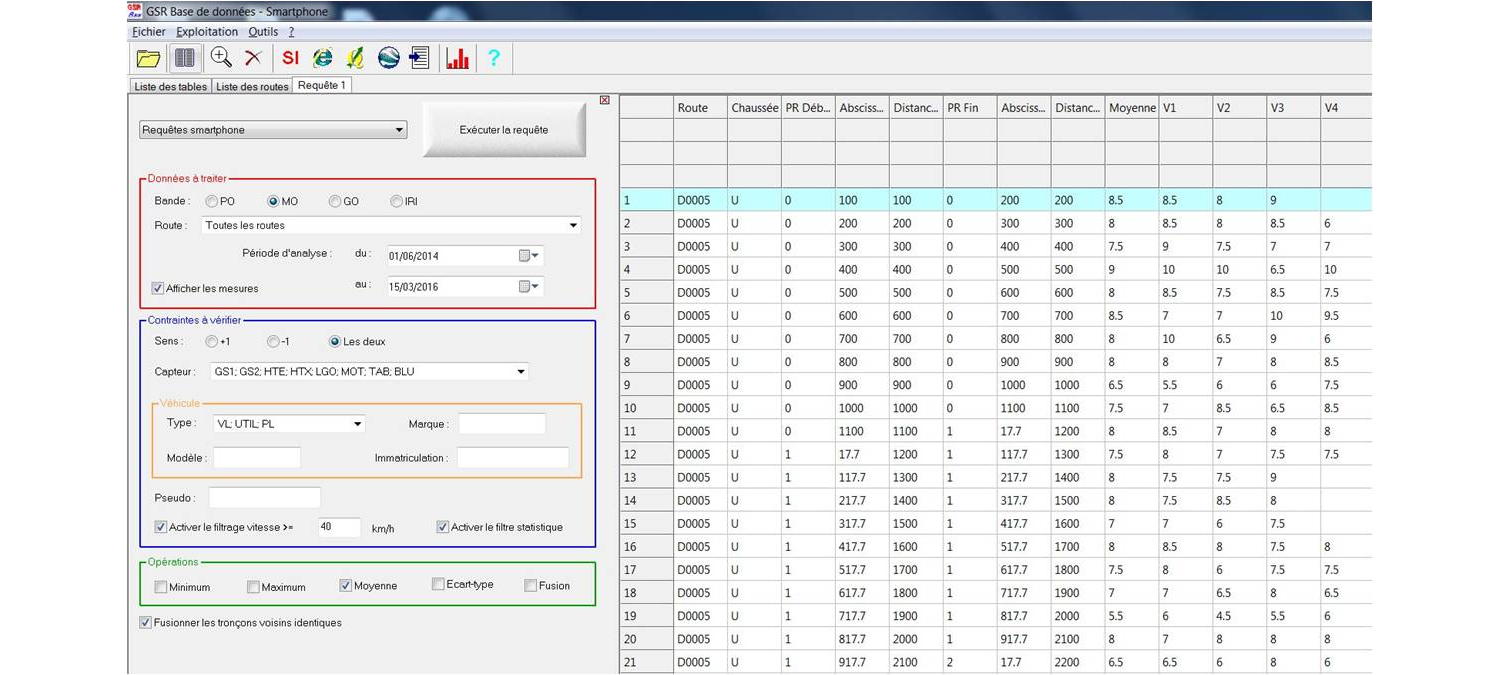
Task: Click the Moyenne column header
Action: [1131, 108]
